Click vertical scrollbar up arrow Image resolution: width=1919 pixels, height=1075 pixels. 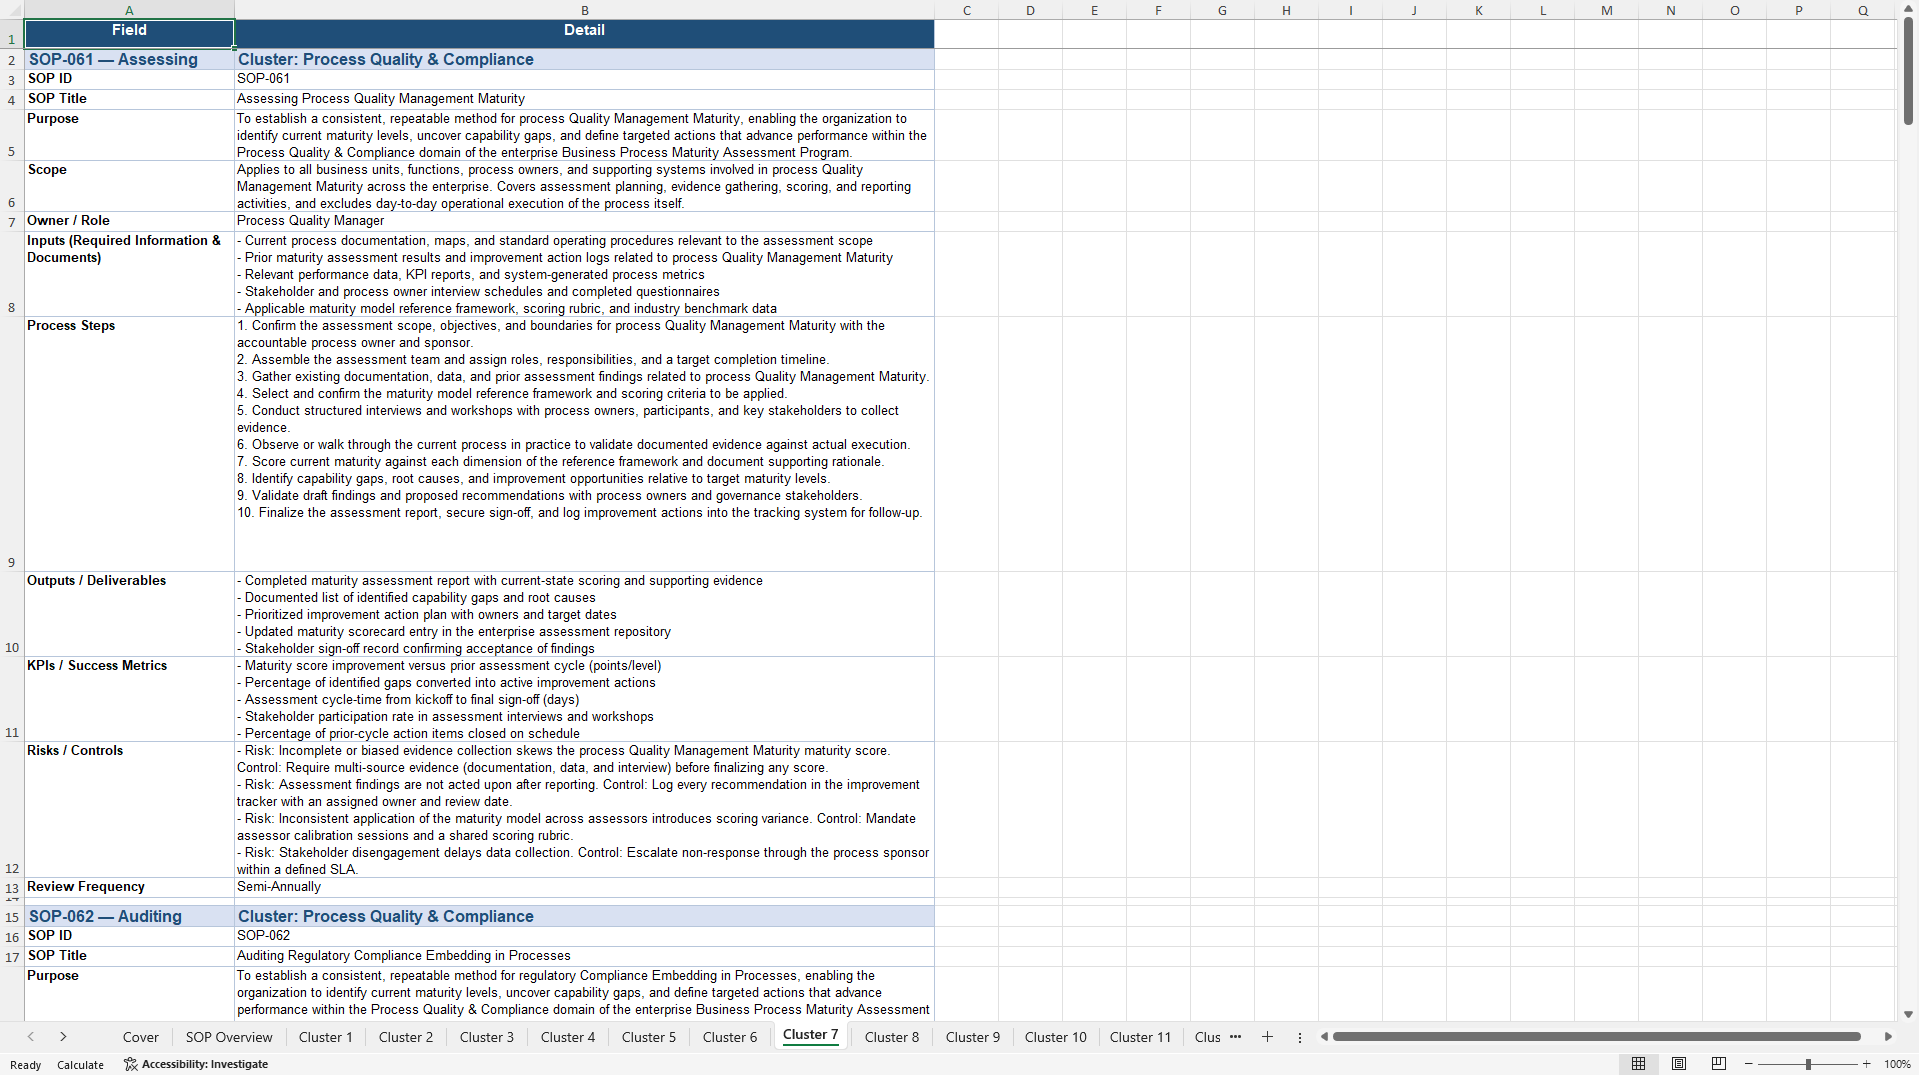(1908, 8)
